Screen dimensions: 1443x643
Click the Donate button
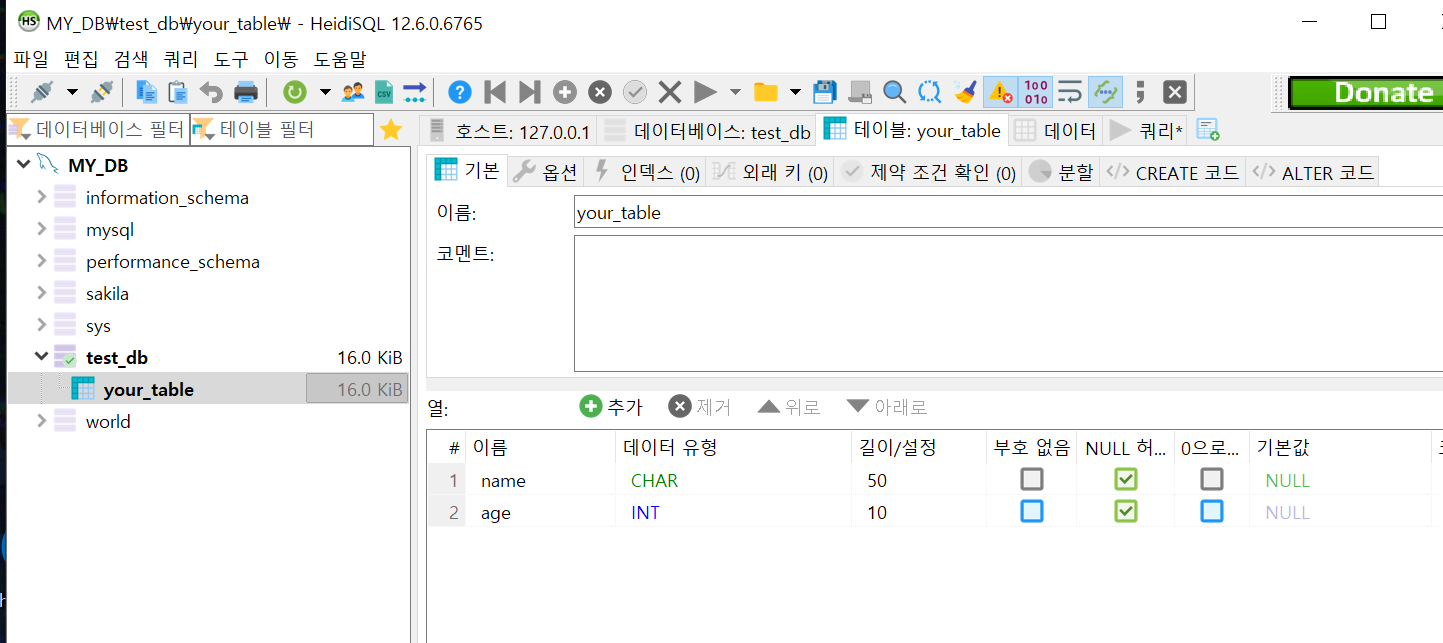point(1365,93)
